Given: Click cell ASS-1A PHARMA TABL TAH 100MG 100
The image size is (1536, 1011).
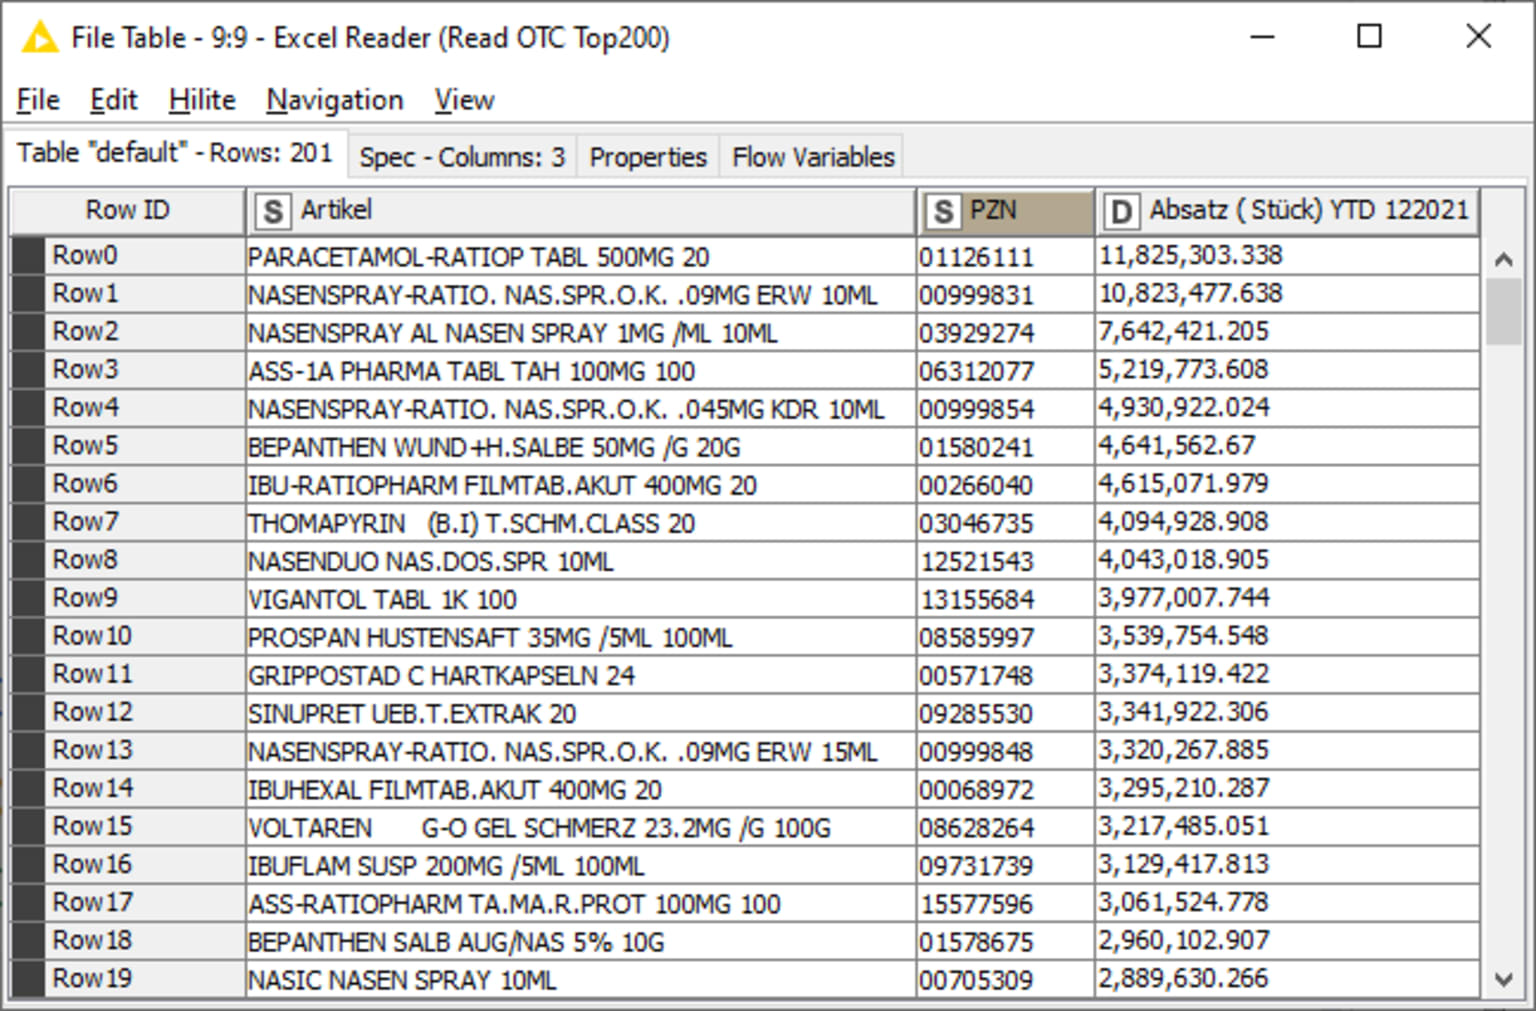Looking at the screenshot, I should pyautogui.click(x=581, y=370).
